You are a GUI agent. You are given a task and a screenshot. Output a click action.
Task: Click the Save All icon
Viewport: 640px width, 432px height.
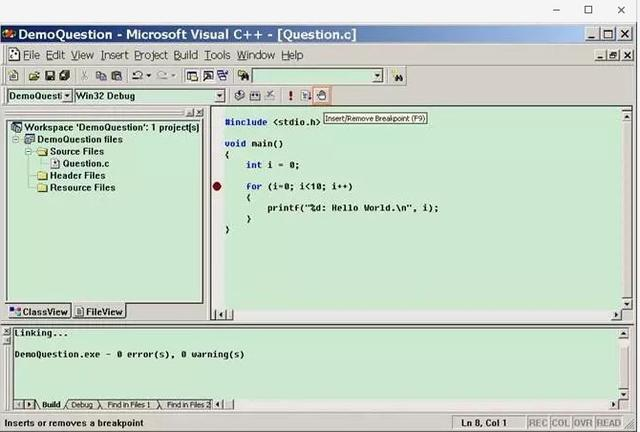point(64,76)
